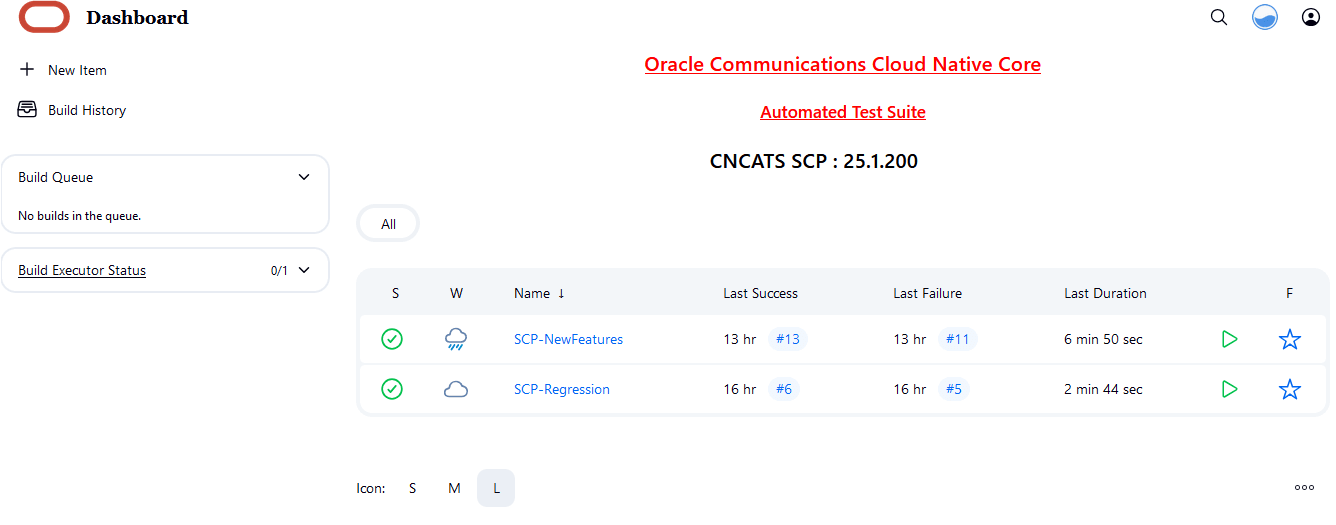Schedule a build for SCP-Regression
Screen dimensions: 1336x525
1230,389
